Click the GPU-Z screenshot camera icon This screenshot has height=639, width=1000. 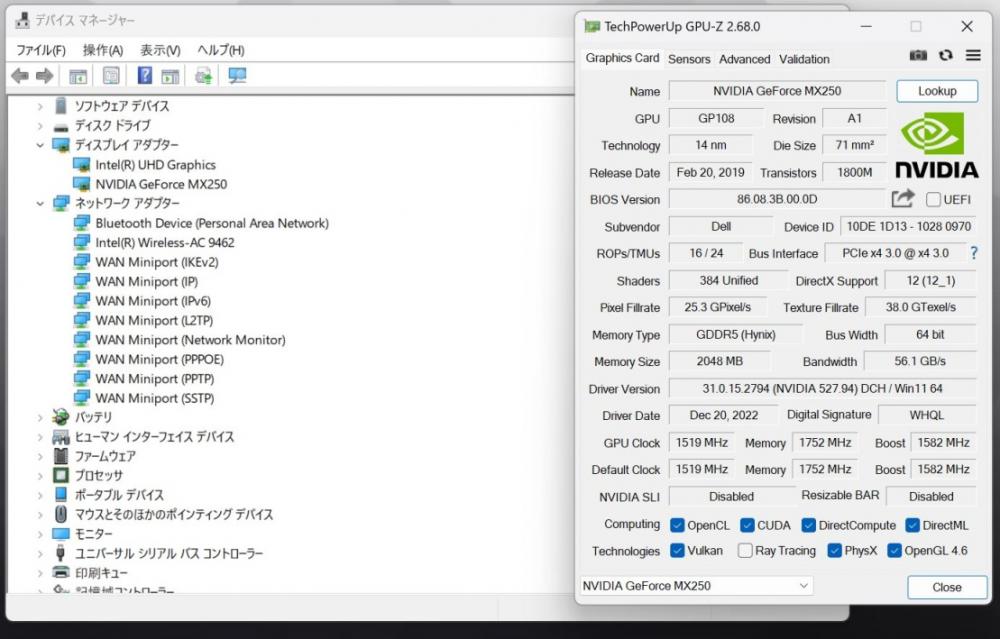coord(918,56)
